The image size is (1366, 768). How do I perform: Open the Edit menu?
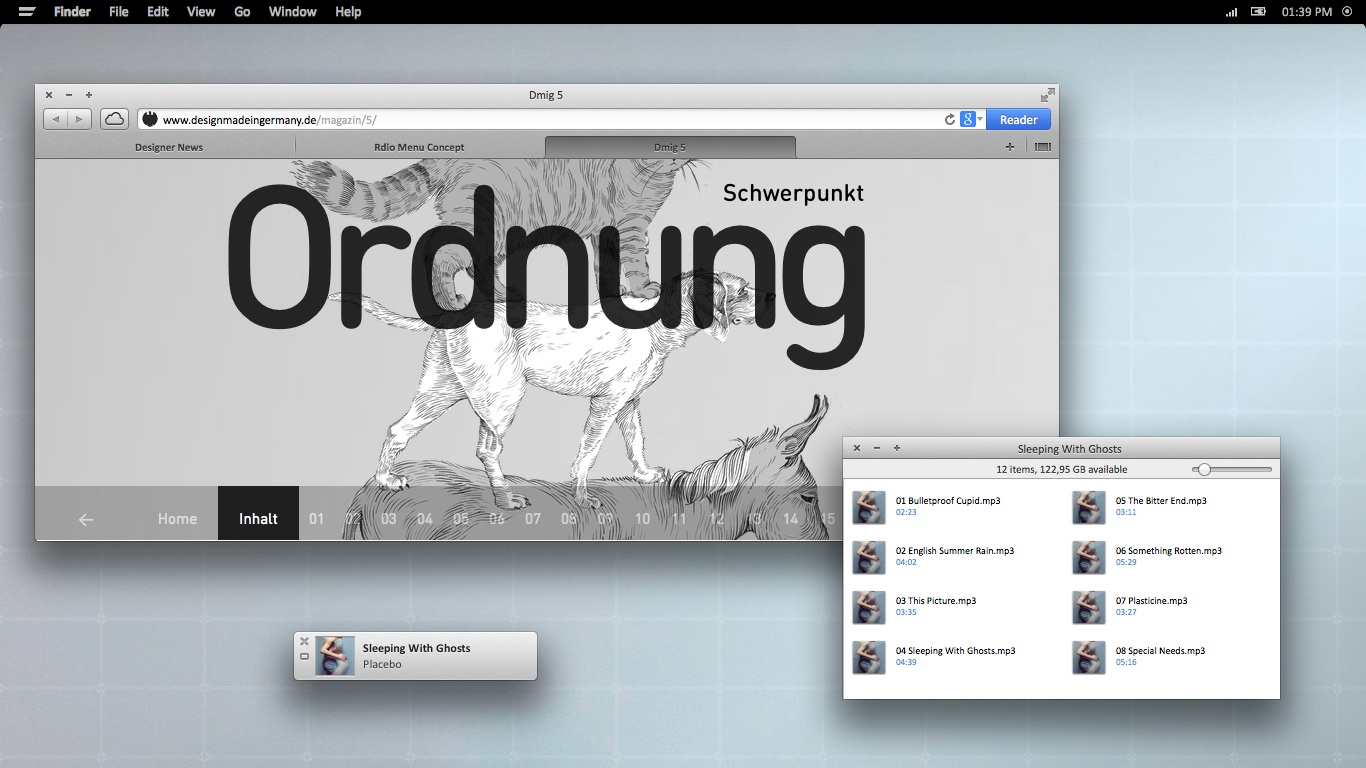158,12
